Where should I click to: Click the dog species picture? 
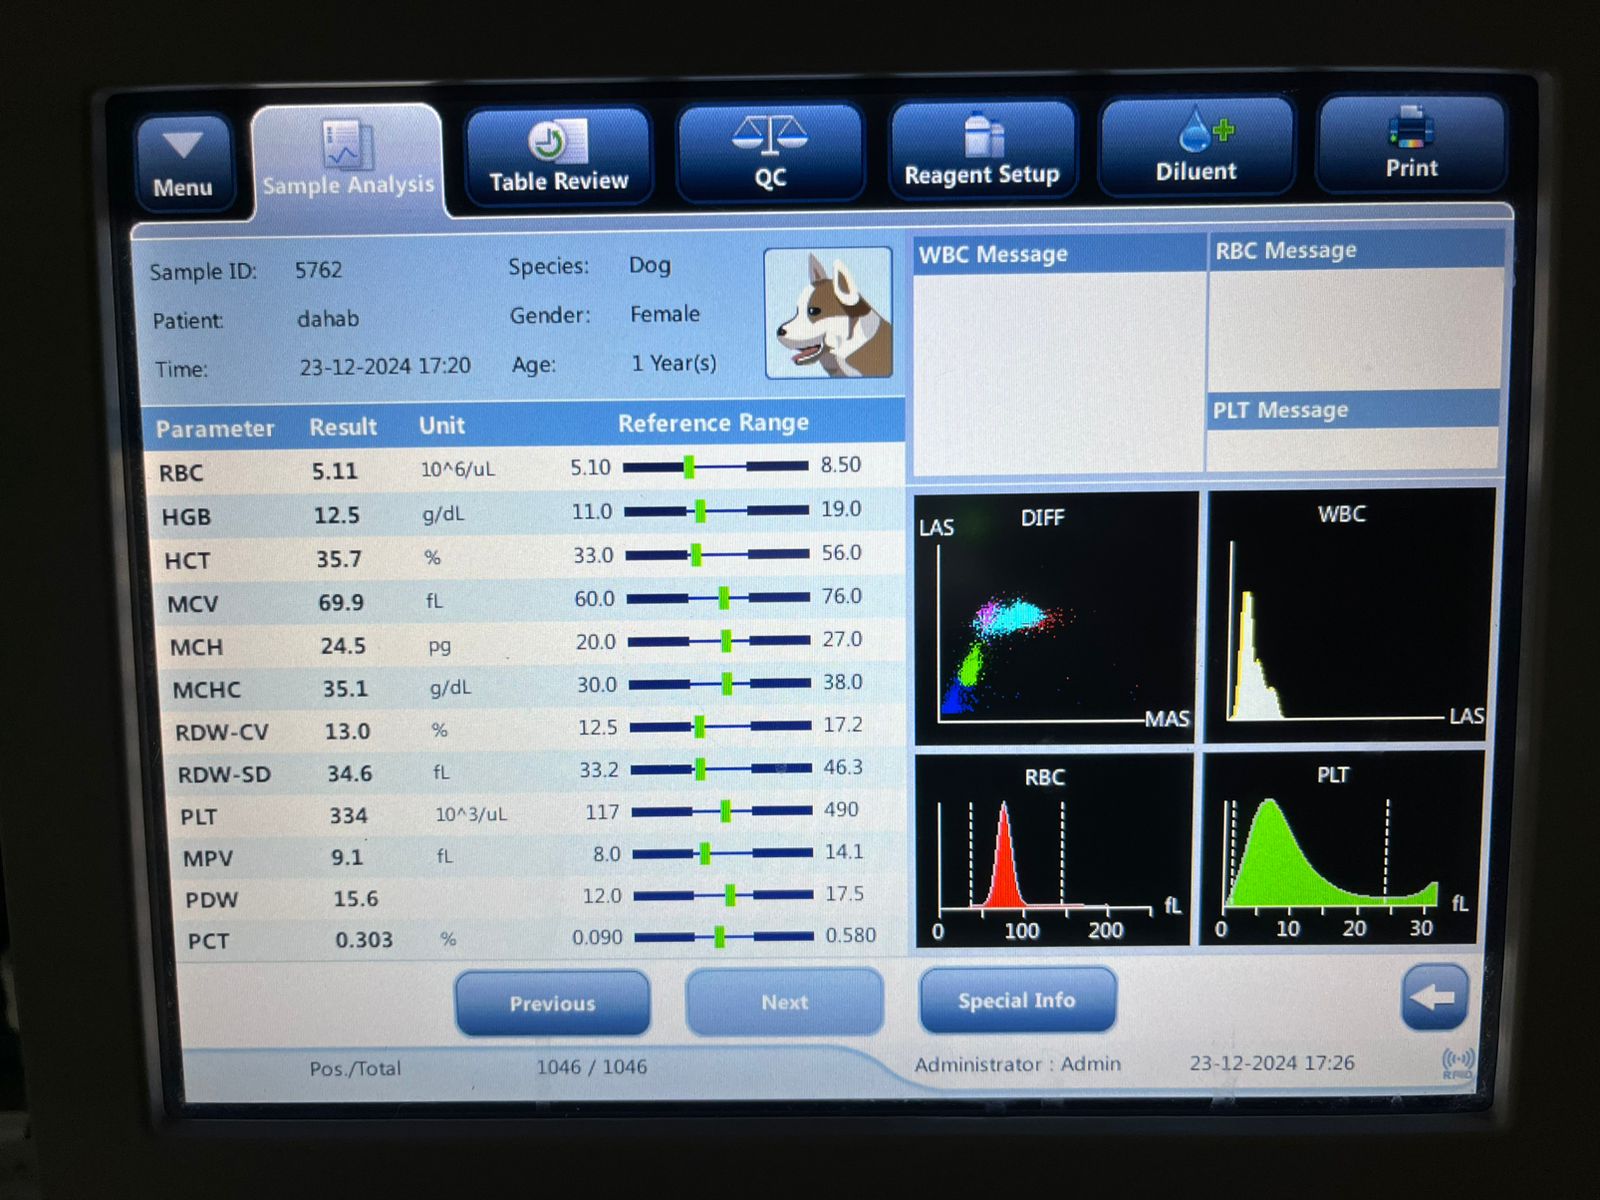(x=828, y=313)
